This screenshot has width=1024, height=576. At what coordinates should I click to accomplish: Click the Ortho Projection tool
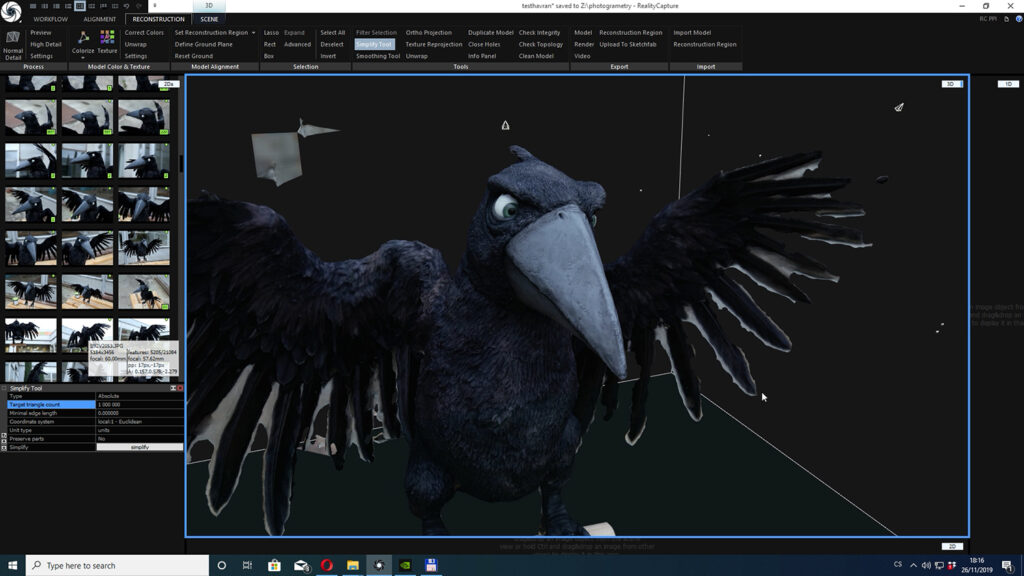point(428,33)
